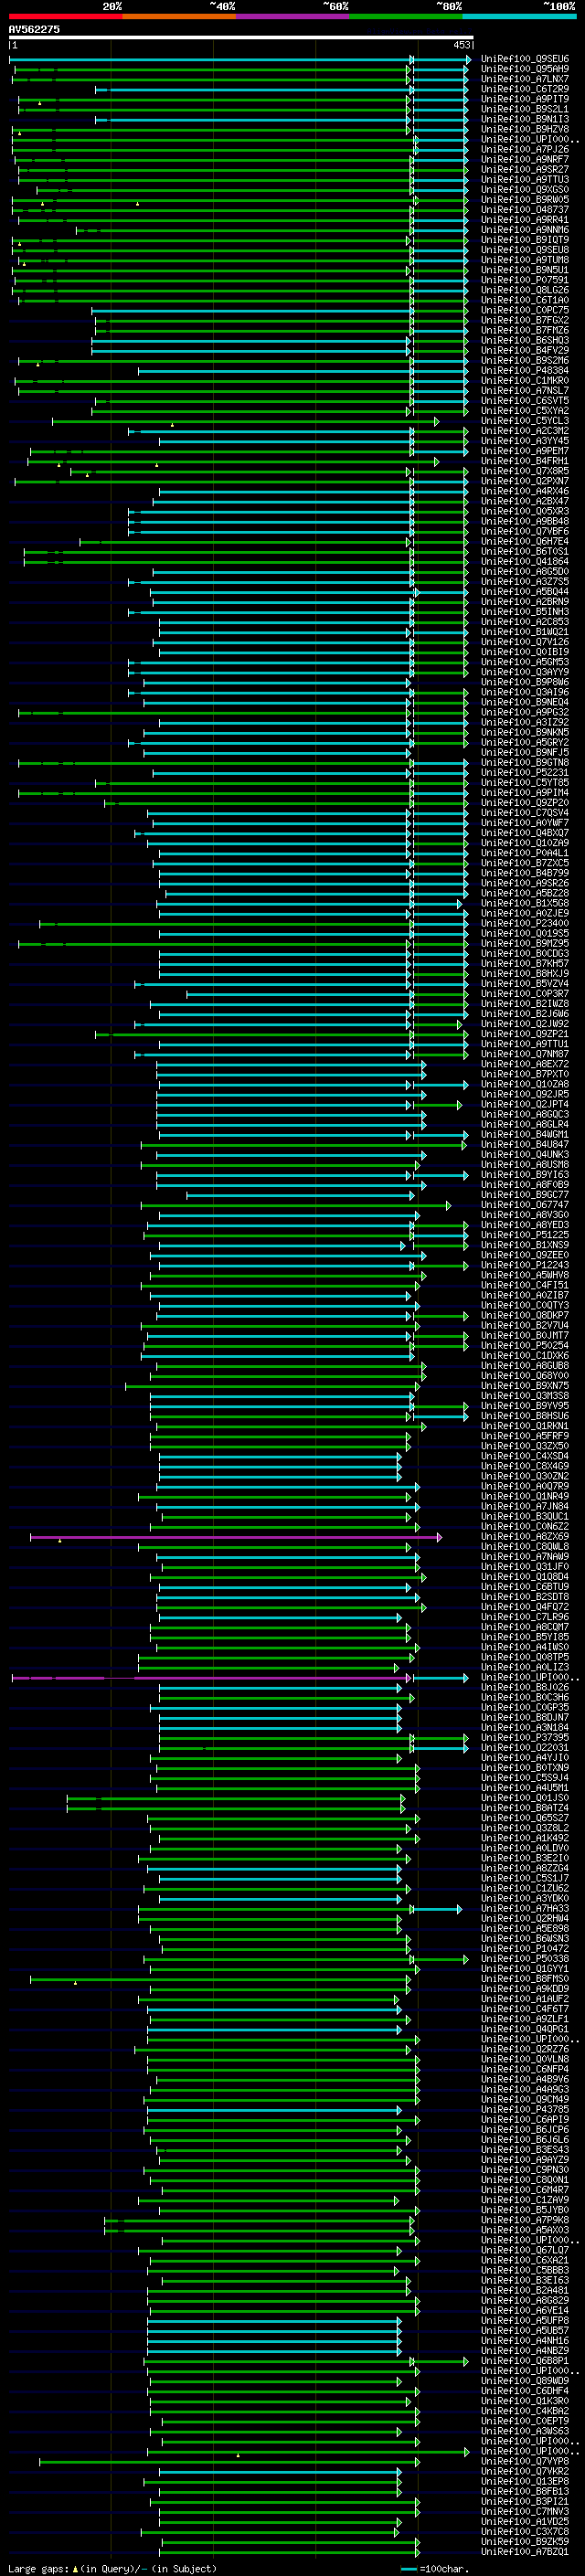Select hit label UniRef100_A9NRF7
Screen dimensions: 585x2576
pyautogui.click(x=525, y=160)
